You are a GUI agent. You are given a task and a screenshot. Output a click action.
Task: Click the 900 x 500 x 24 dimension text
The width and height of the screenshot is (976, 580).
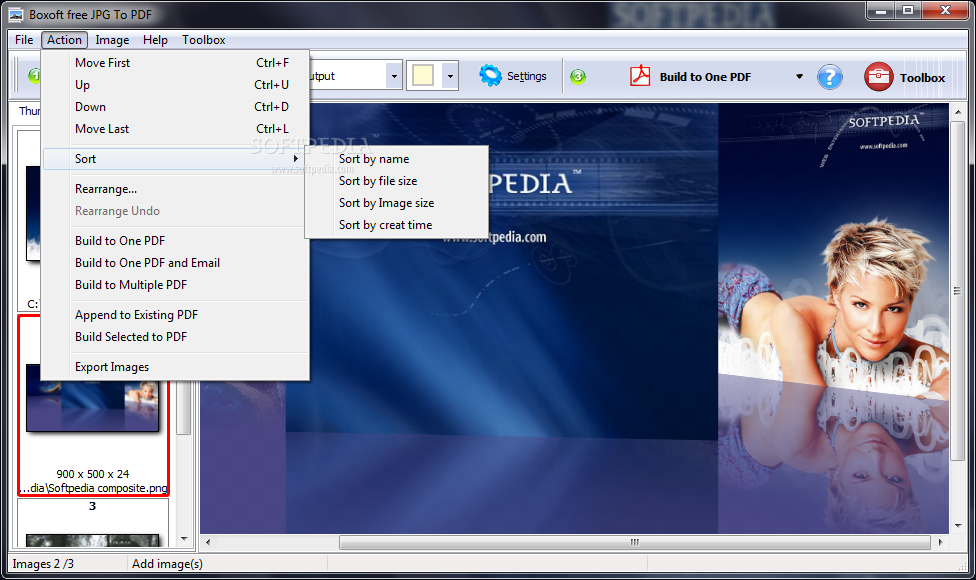[x=93, y=474]
